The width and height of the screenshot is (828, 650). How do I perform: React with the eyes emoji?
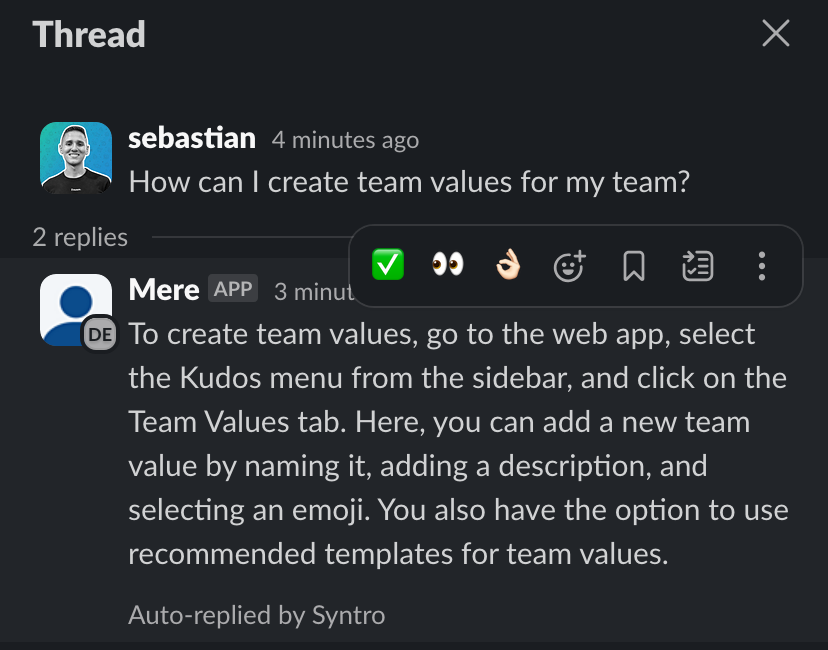(x=448, y=265)
